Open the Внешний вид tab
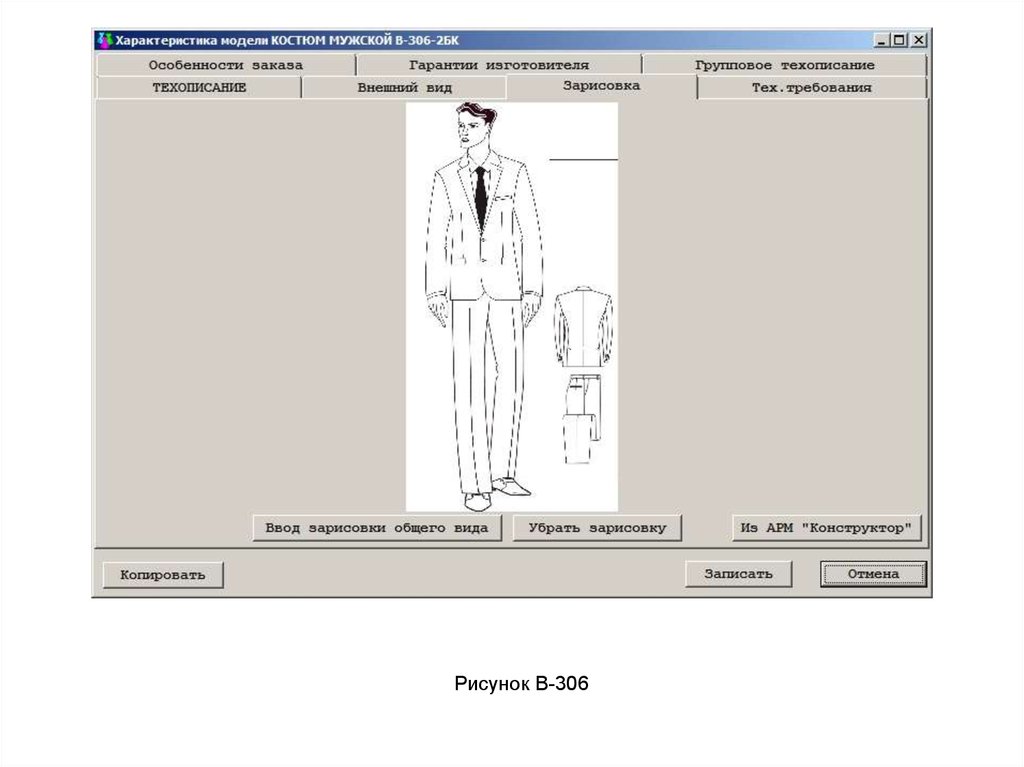The height and width of the screenshot is (767, 1024). [x=404, y=88]
